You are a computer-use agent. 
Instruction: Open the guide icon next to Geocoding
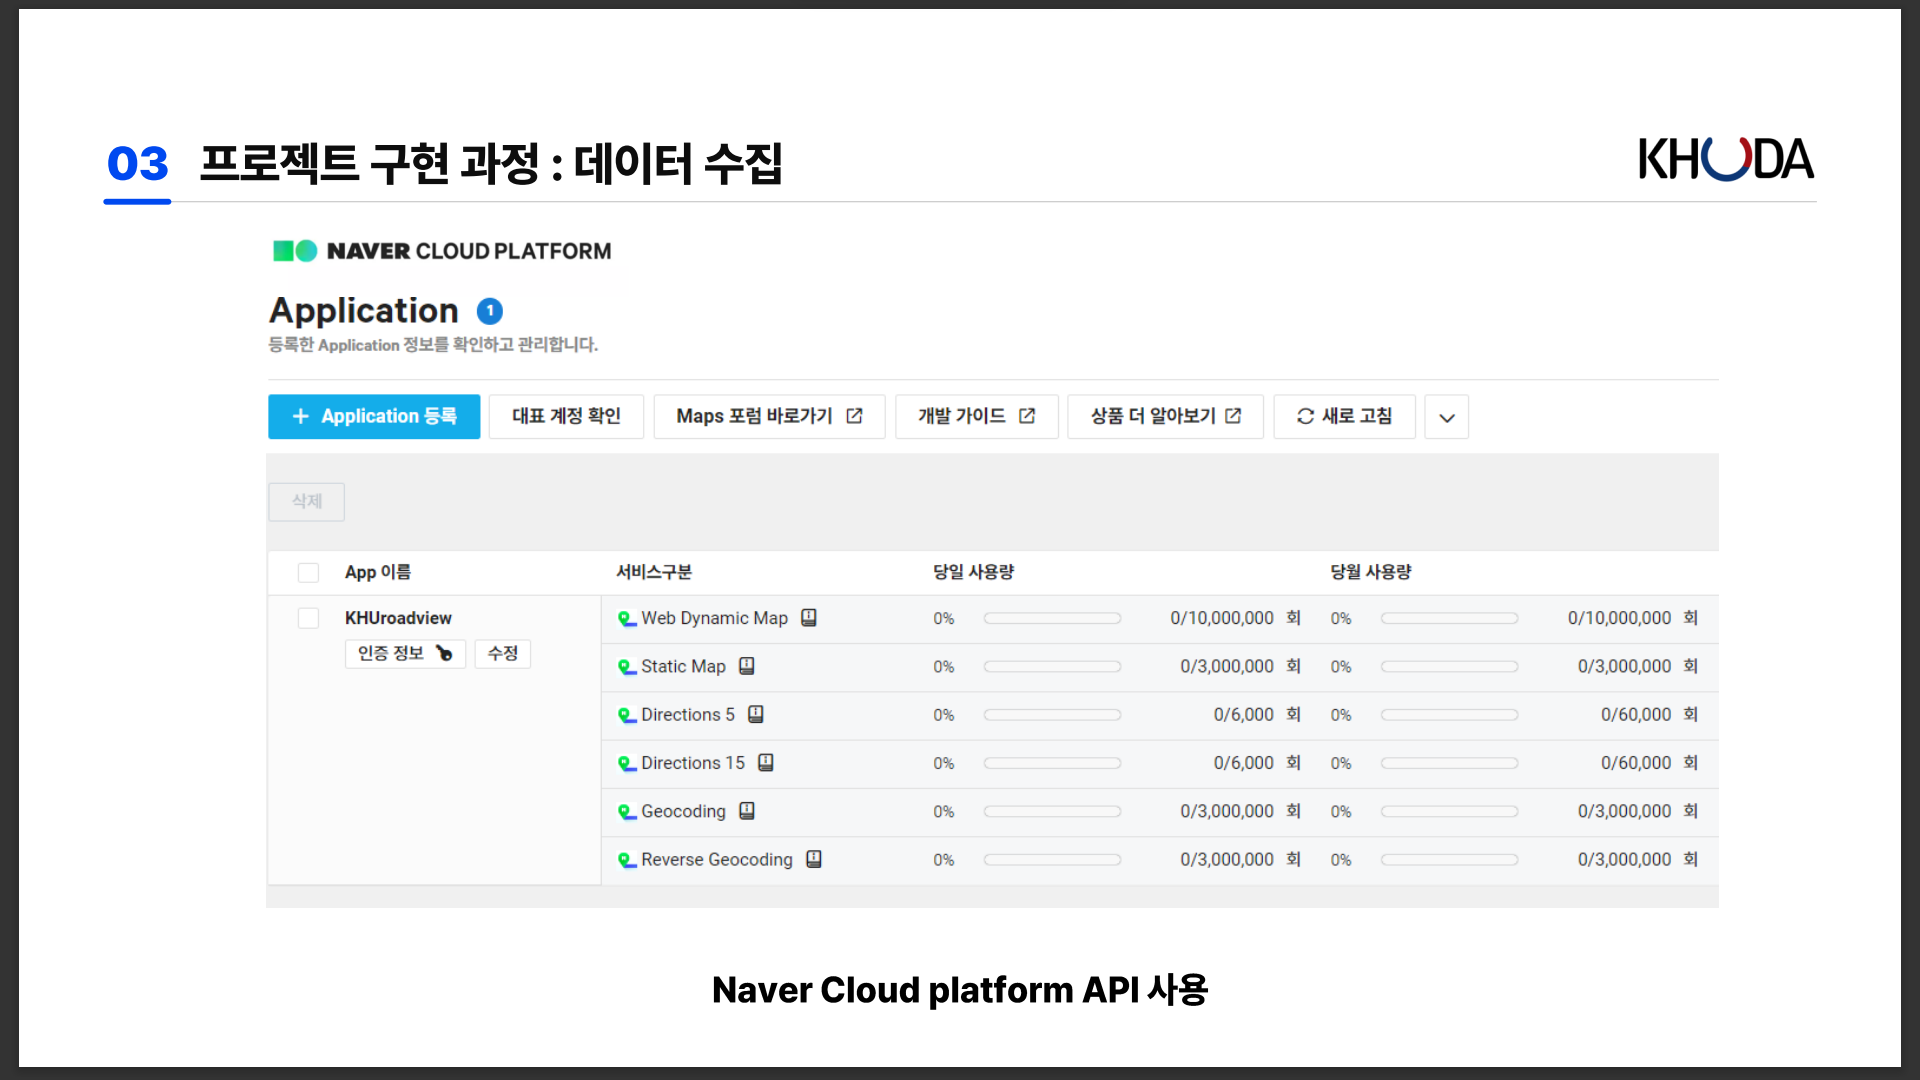point(746,811)
